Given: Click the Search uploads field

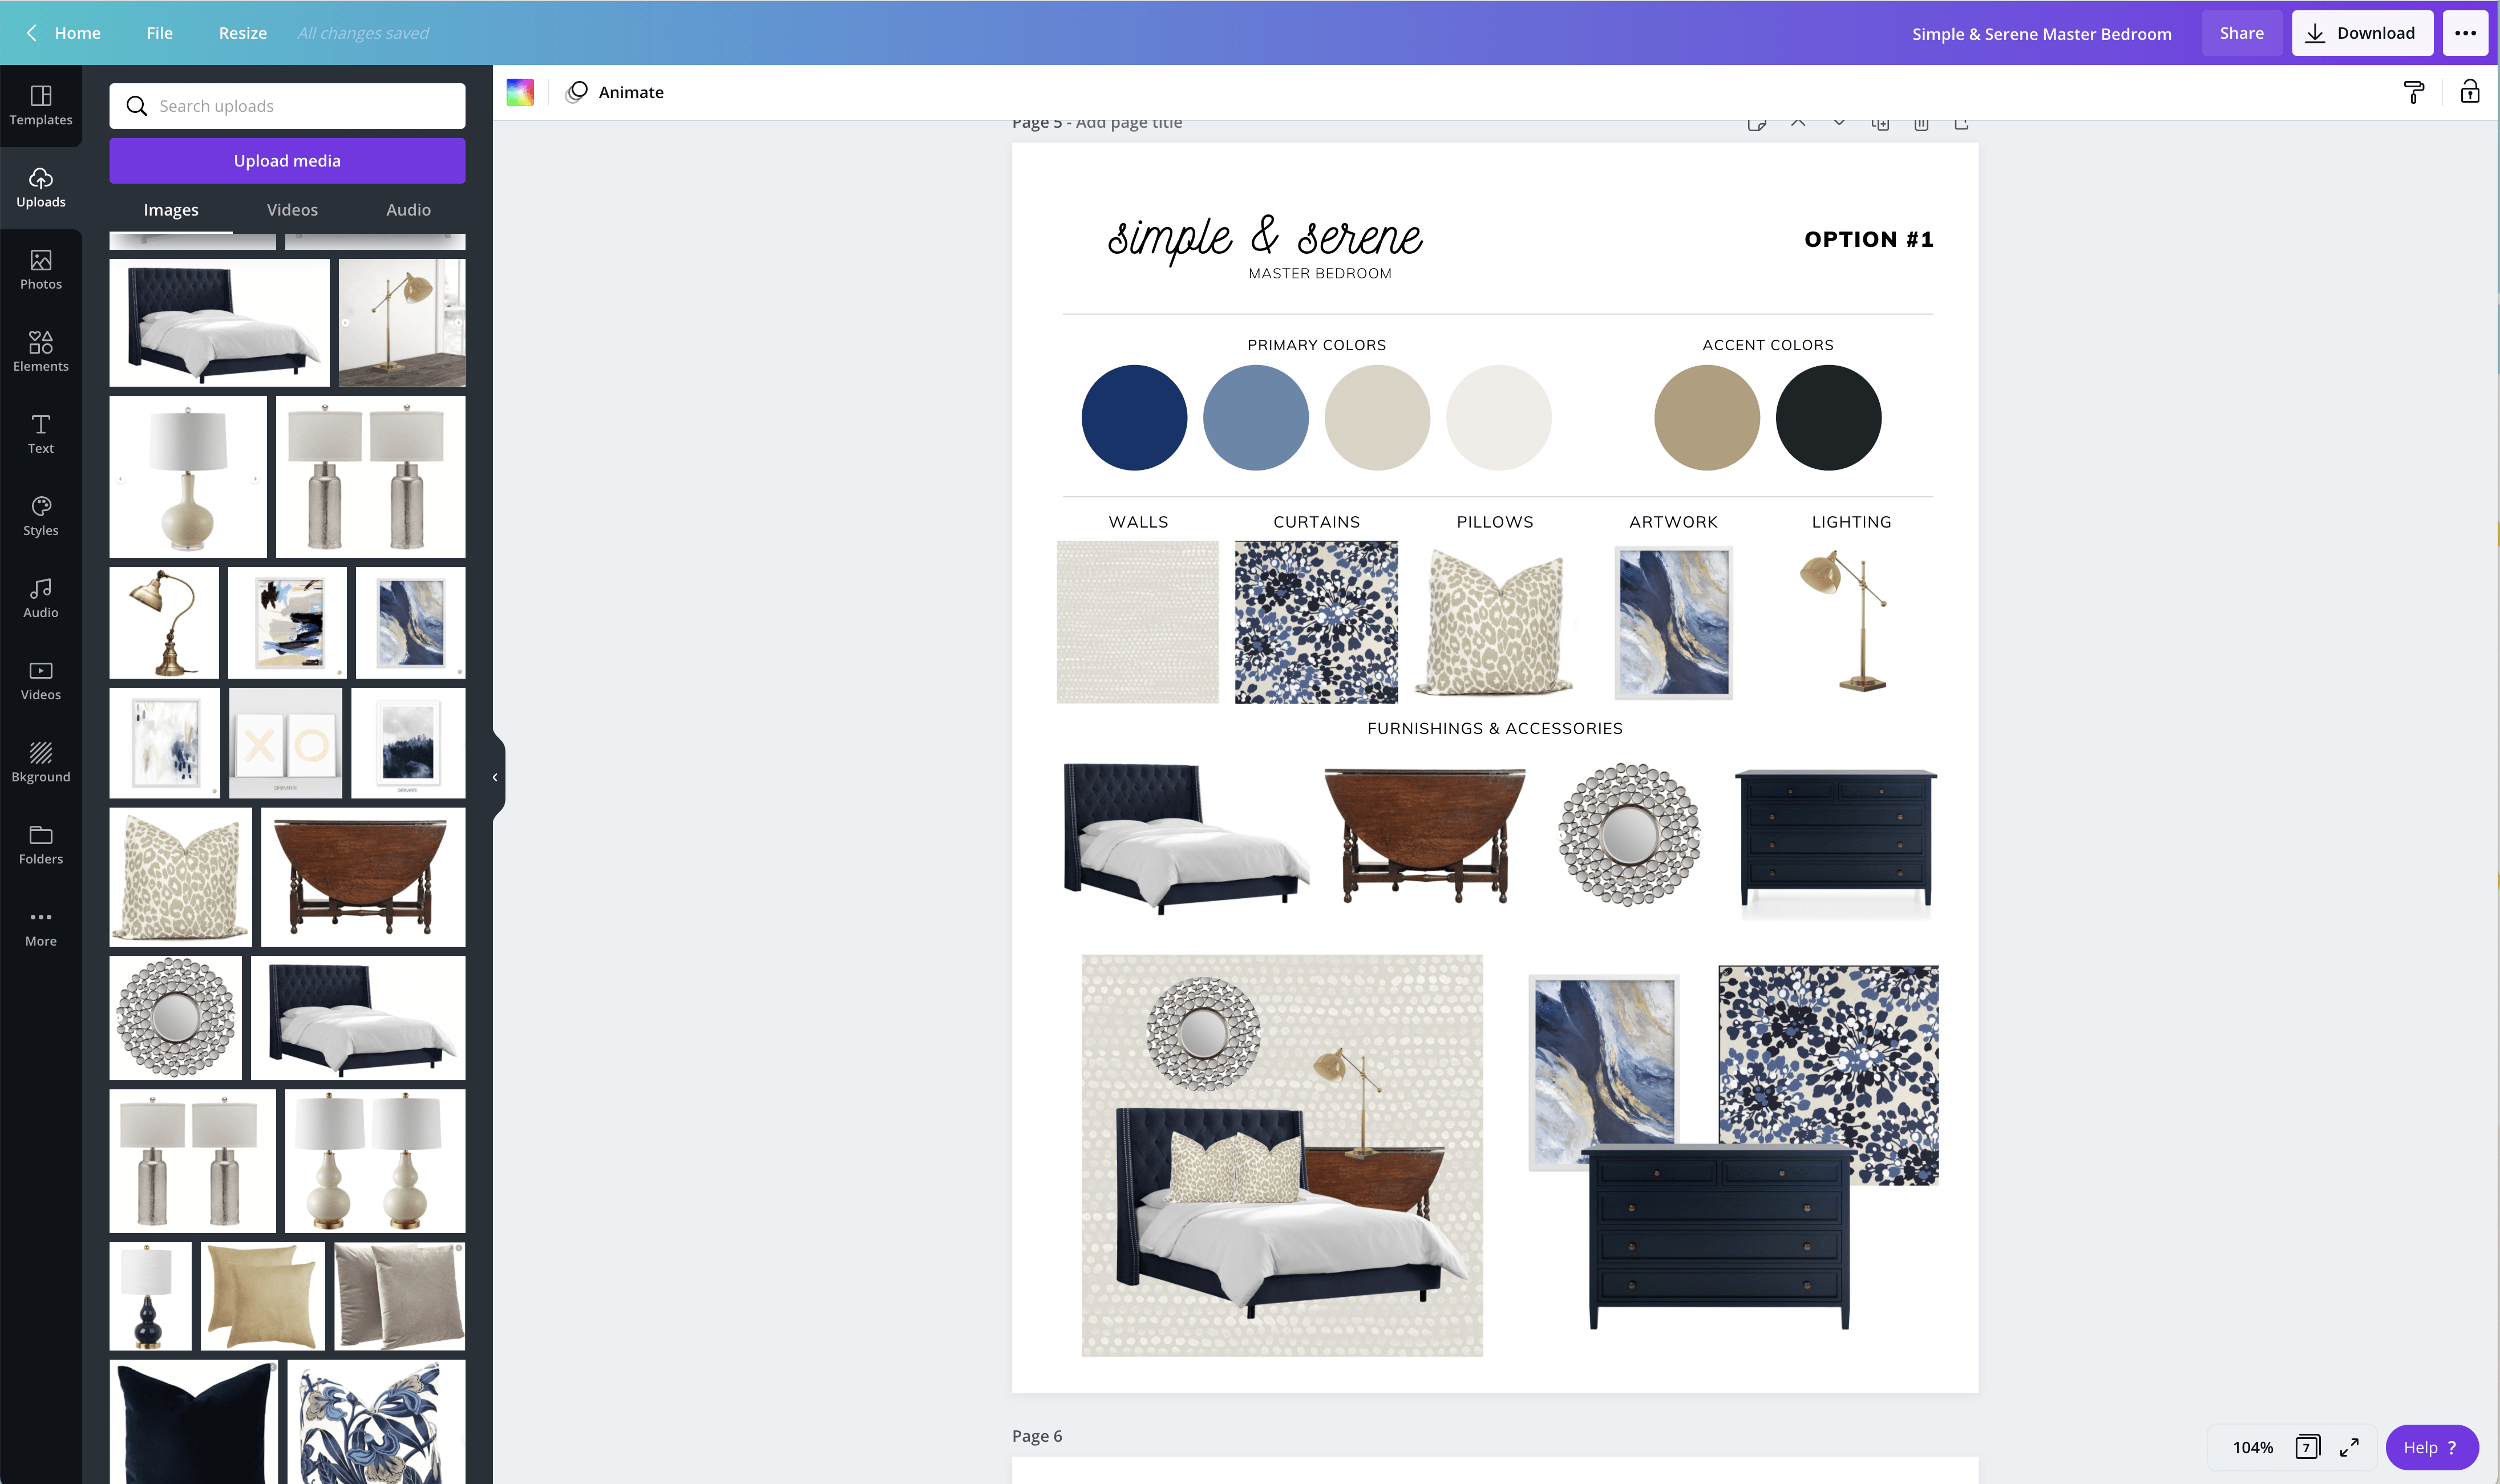Looking at the screenshot, I should (287, 106).
